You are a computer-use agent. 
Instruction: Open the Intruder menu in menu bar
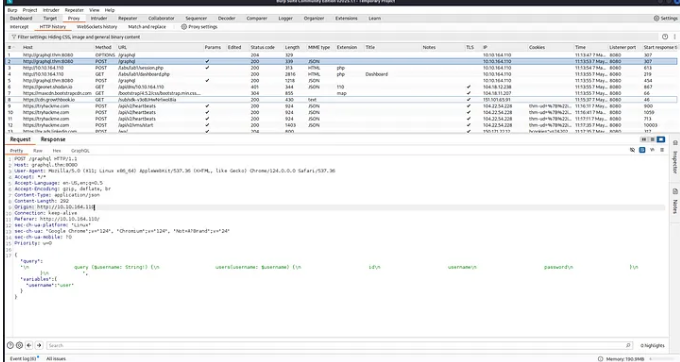[51, 10]
